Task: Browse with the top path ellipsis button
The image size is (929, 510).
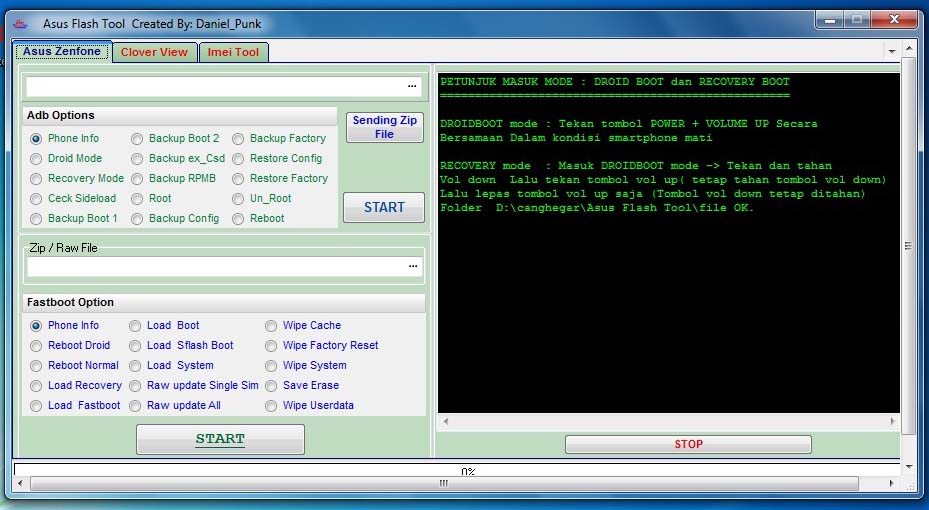Action: (x=412, y=86)
